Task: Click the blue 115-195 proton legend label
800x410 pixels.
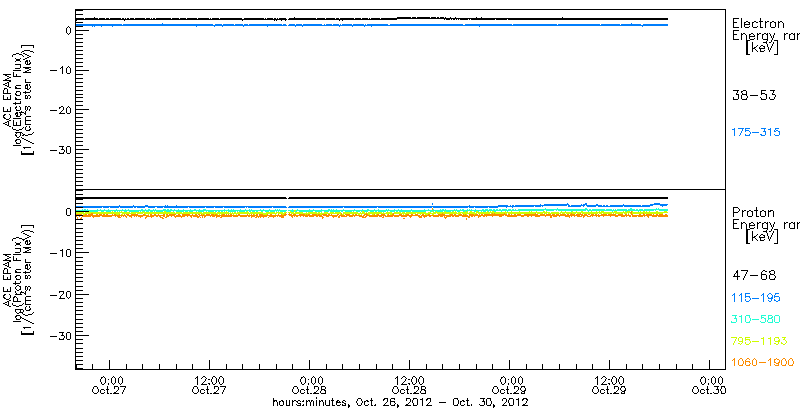Action: click(x=756, y=298)
